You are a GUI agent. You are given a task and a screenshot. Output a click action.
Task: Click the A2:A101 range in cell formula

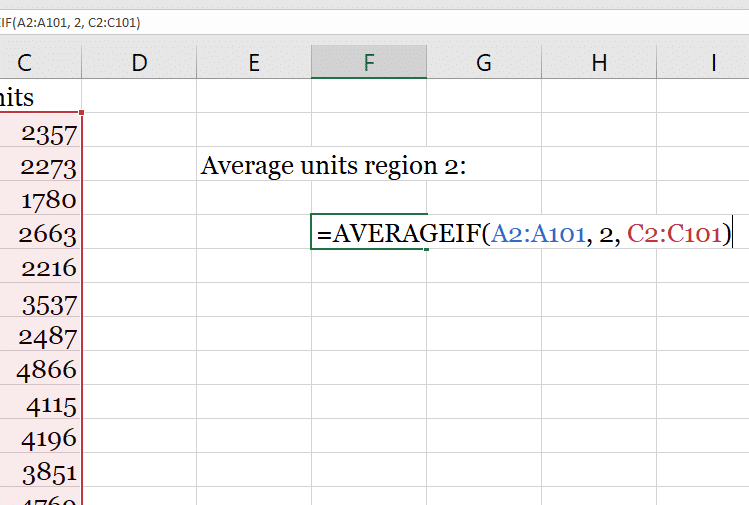tap(538, 234)
